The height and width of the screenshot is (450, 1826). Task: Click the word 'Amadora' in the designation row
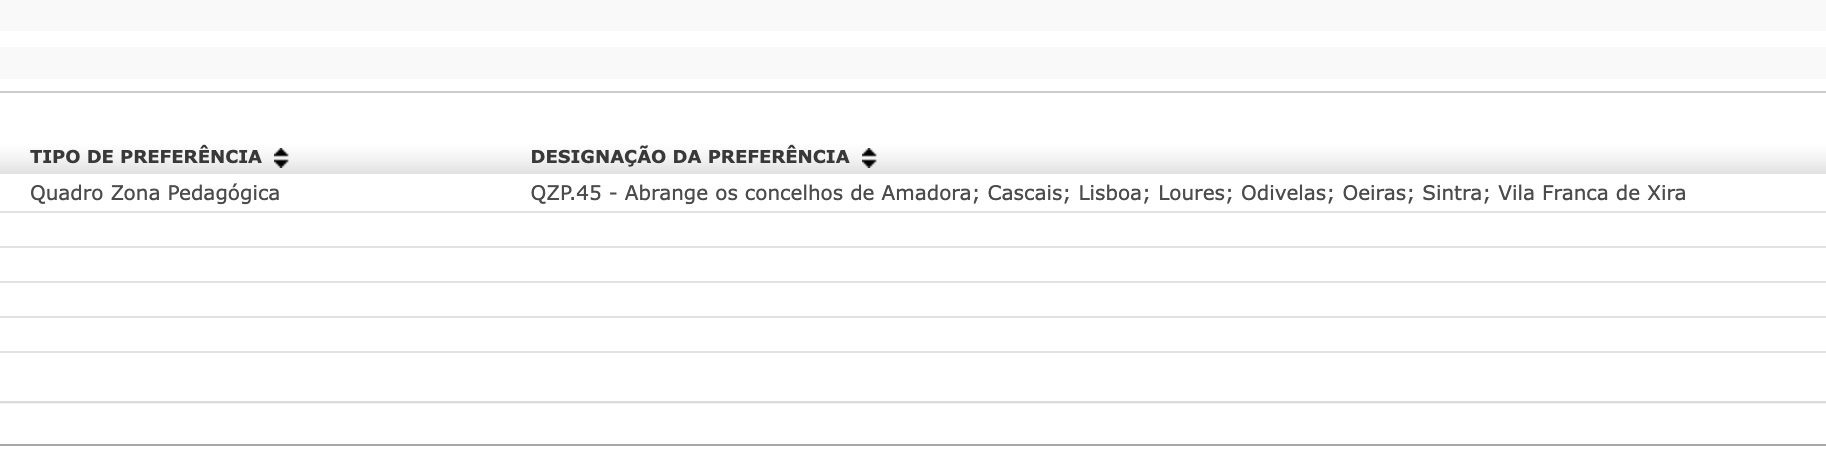(926, 193)
